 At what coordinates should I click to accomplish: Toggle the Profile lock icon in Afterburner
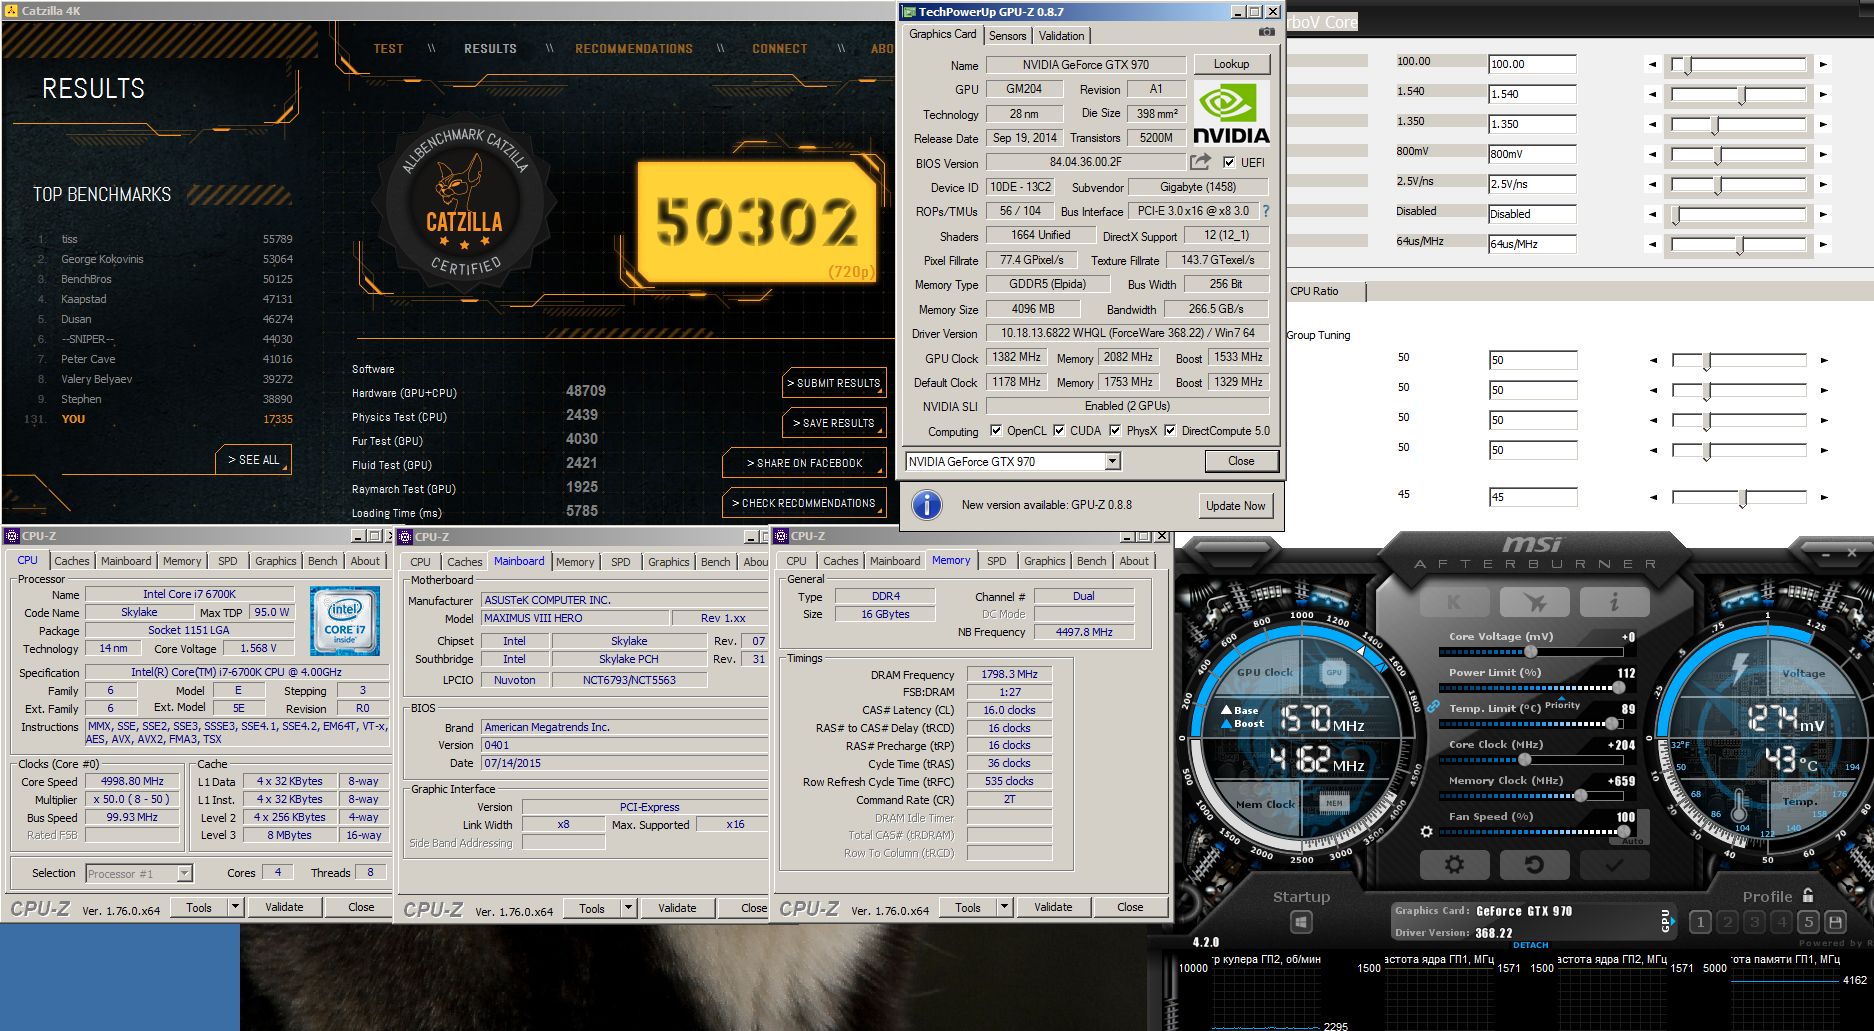pos(1808,895)
